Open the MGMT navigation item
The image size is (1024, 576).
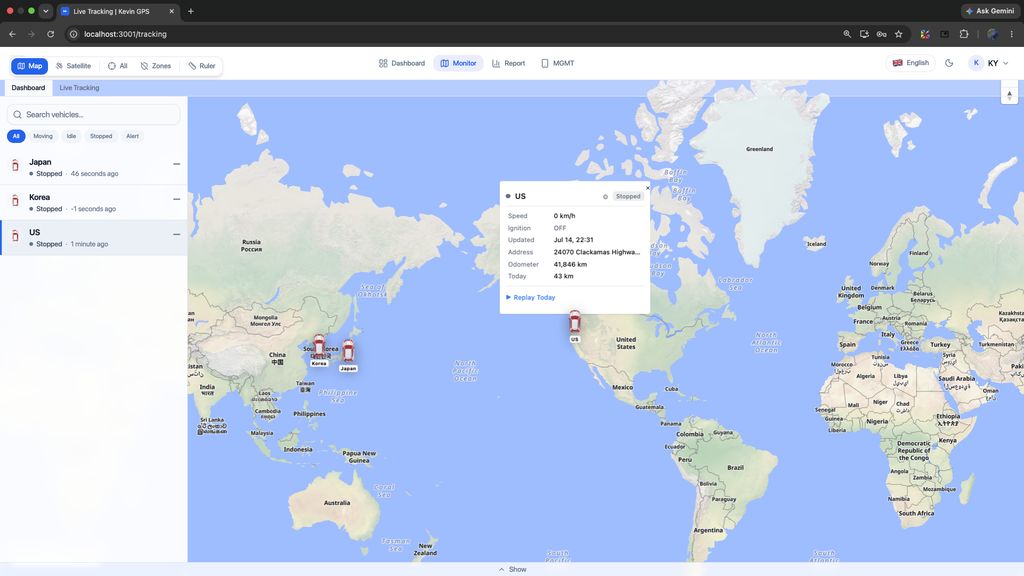click(x=558, y=63)
